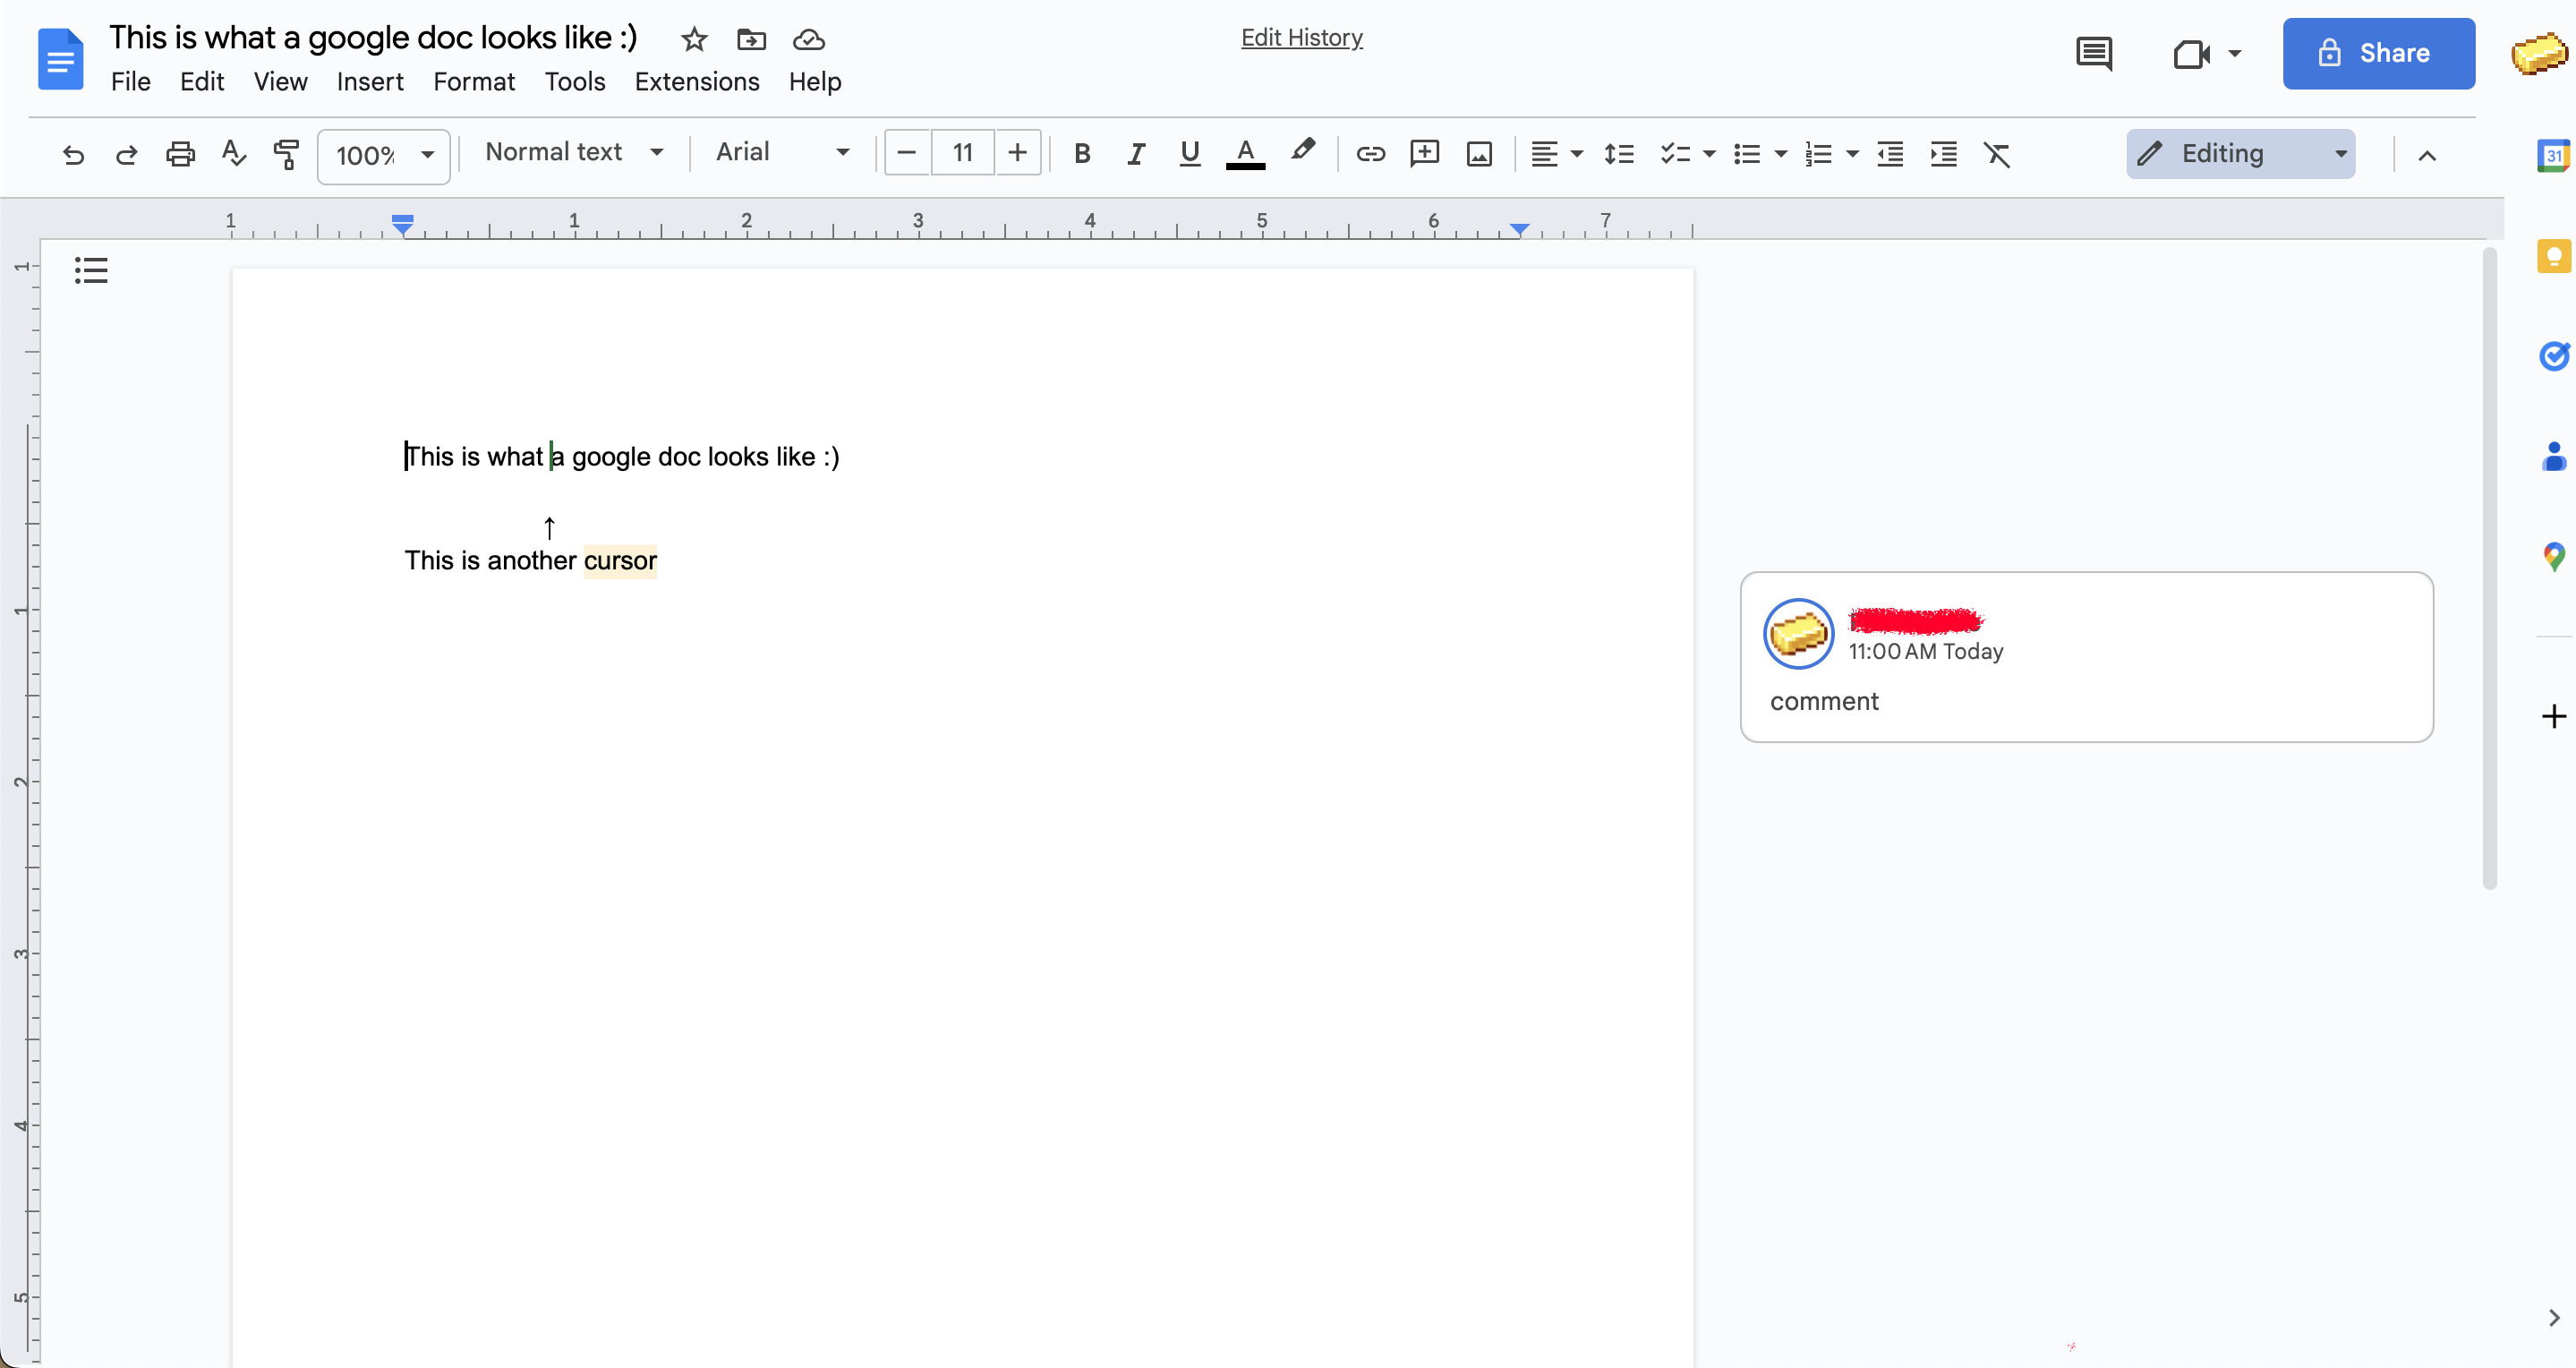The width and height of the screenshot is (2576, 1368).
Task: Click the Undo arrow icon
Action: tap(73, 154)
